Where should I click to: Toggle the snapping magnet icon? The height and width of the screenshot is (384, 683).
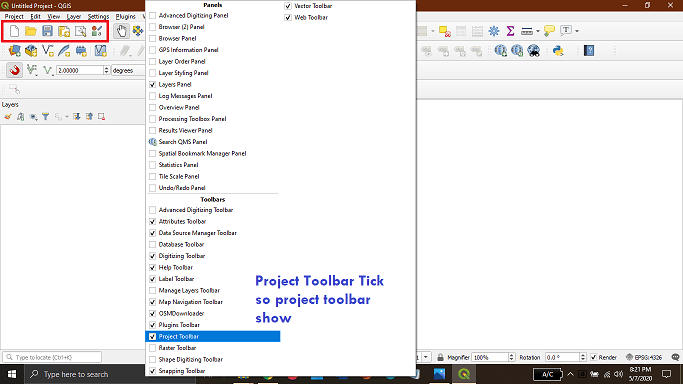click(14, 70)
